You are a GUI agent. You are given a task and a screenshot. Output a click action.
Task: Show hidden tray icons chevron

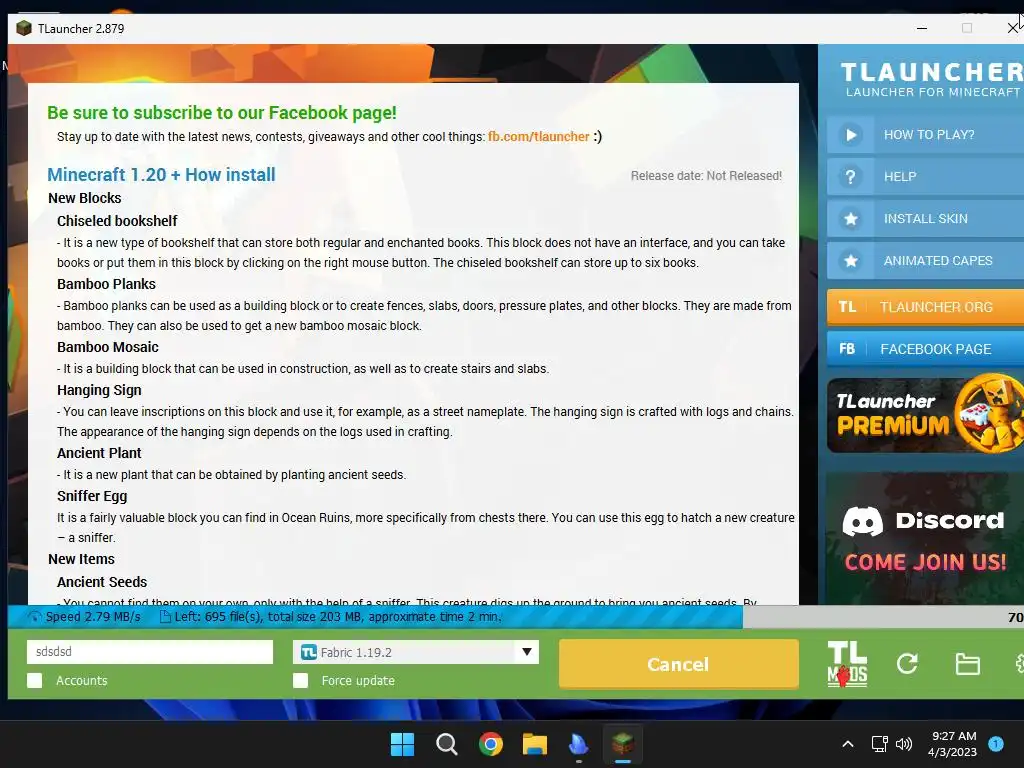click(x=848, y=744)
